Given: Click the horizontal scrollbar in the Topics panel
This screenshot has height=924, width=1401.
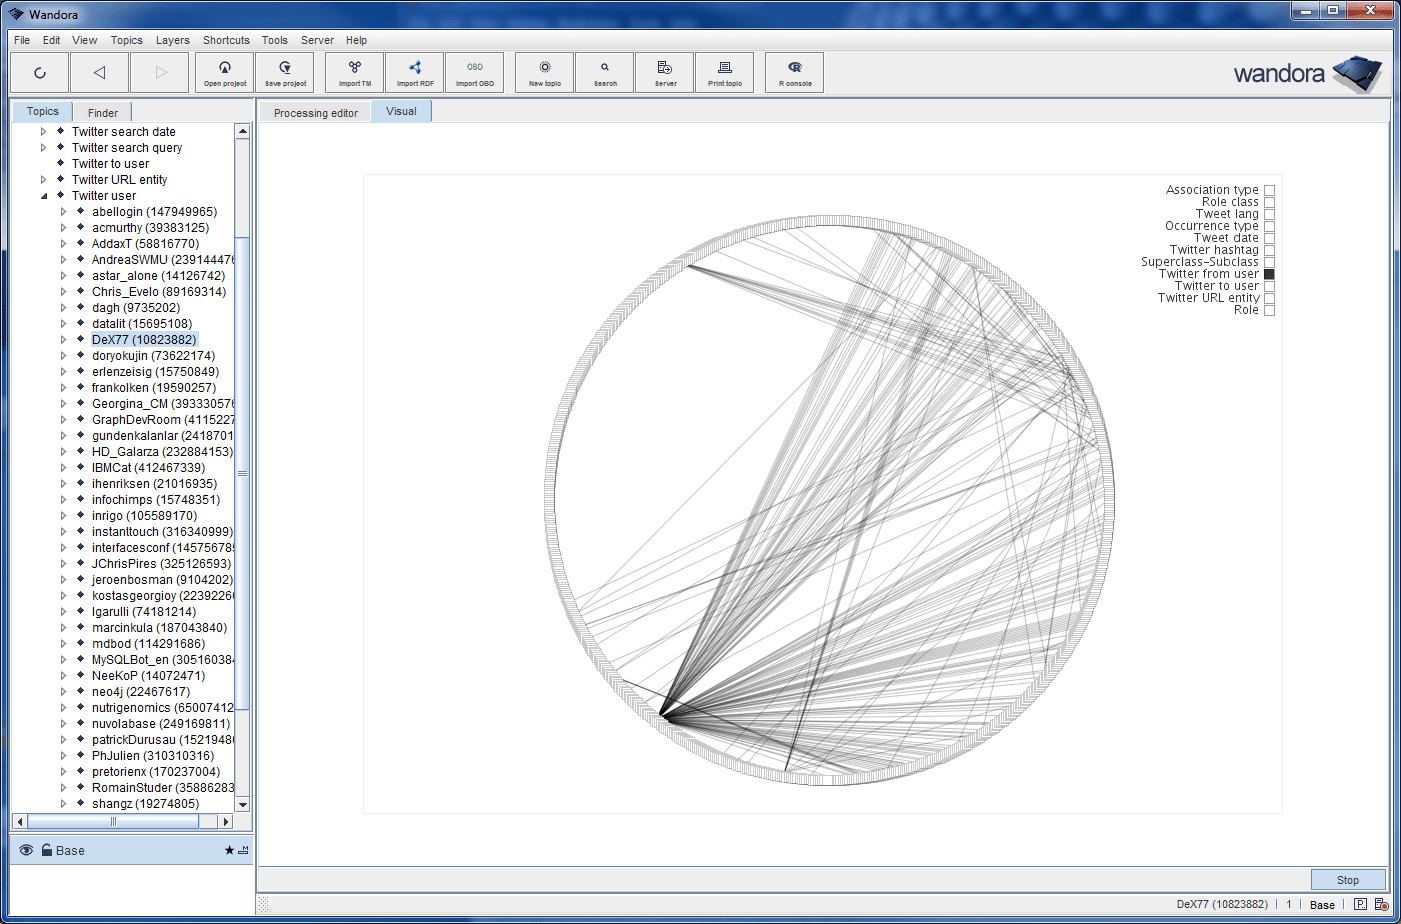Looking at the screenshot, I should (113, 821).
